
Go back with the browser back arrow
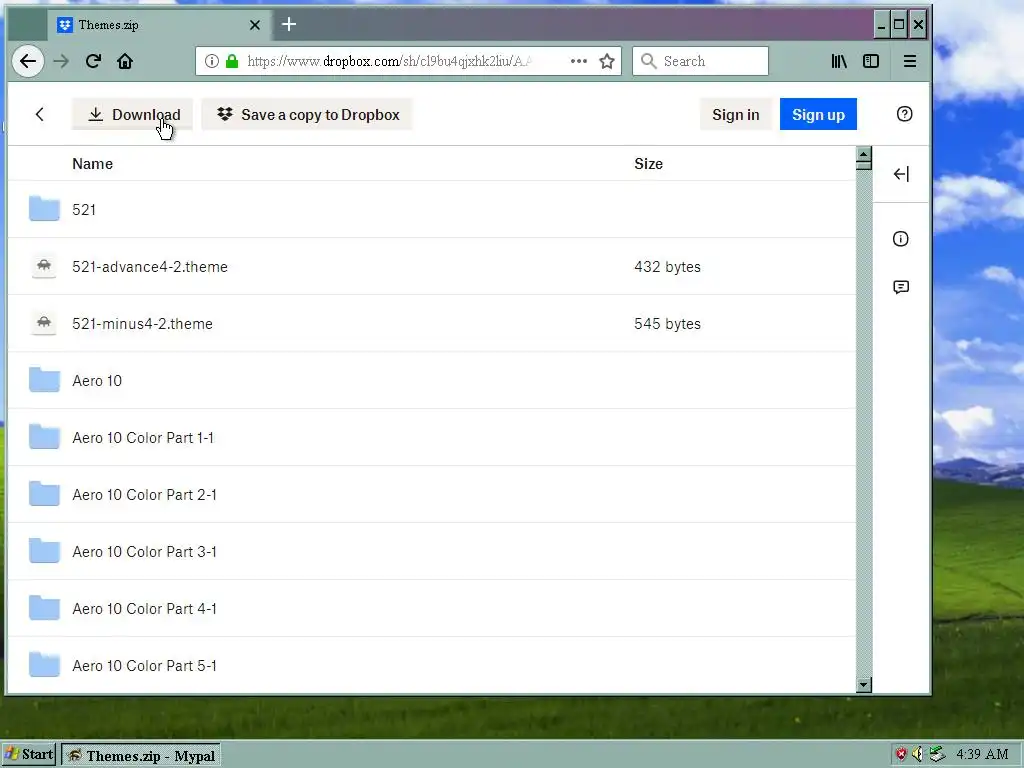pos(28,61)
